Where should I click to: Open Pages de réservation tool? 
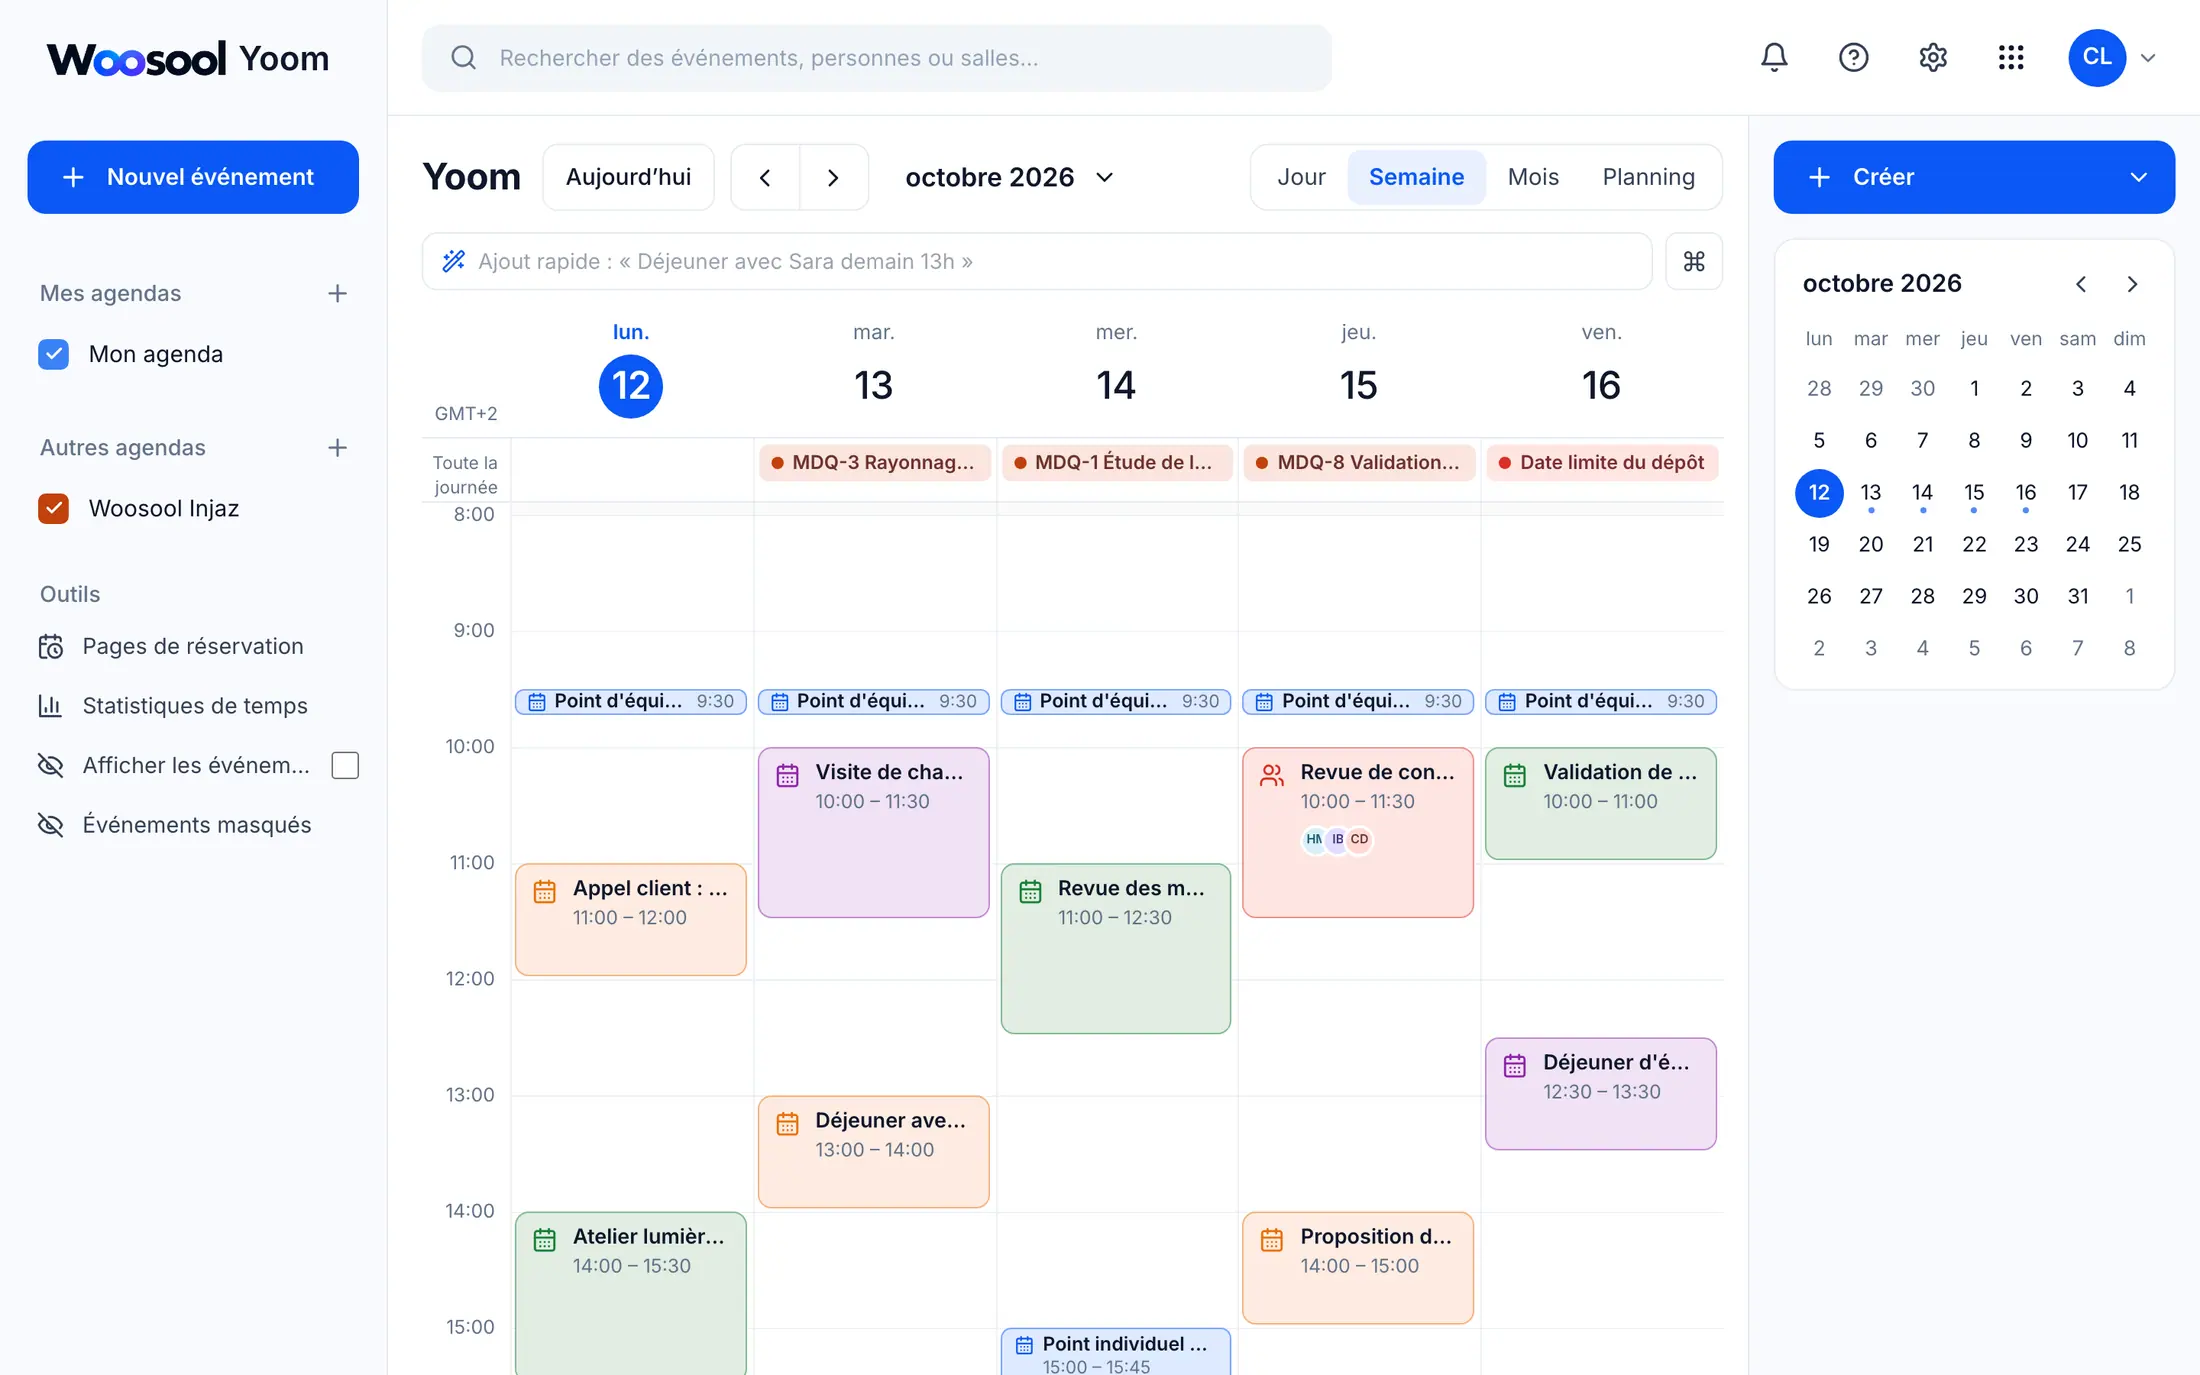193,646
